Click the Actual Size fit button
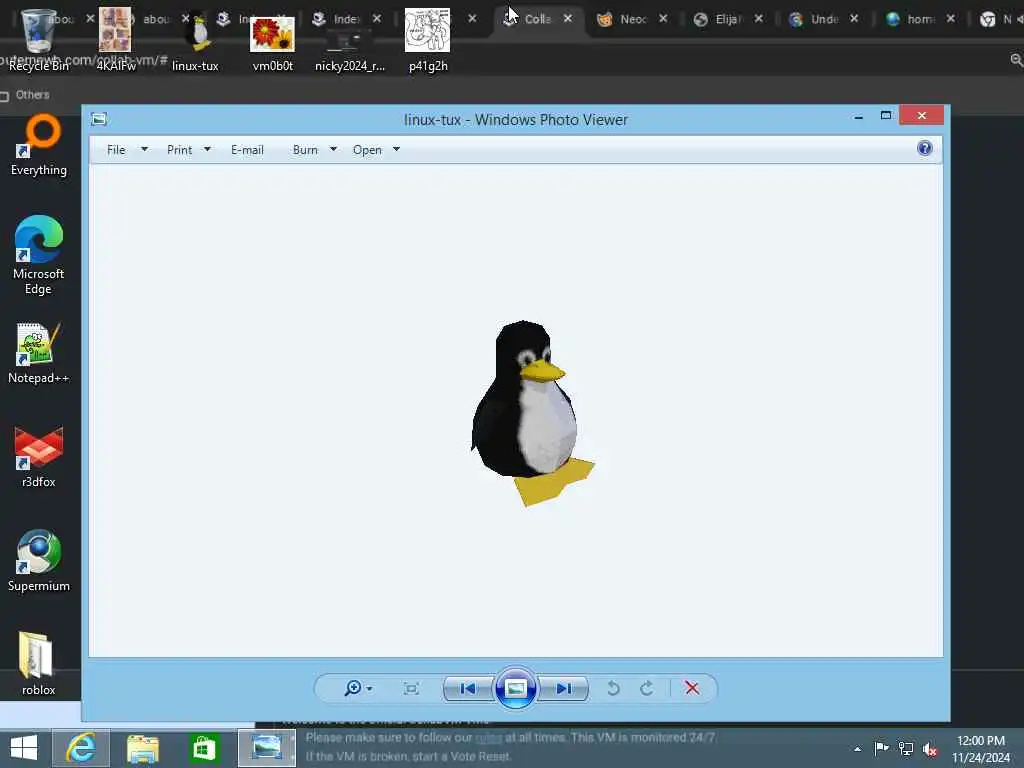The height and width of the screenshot is (768, 1024). pos(411,688)
